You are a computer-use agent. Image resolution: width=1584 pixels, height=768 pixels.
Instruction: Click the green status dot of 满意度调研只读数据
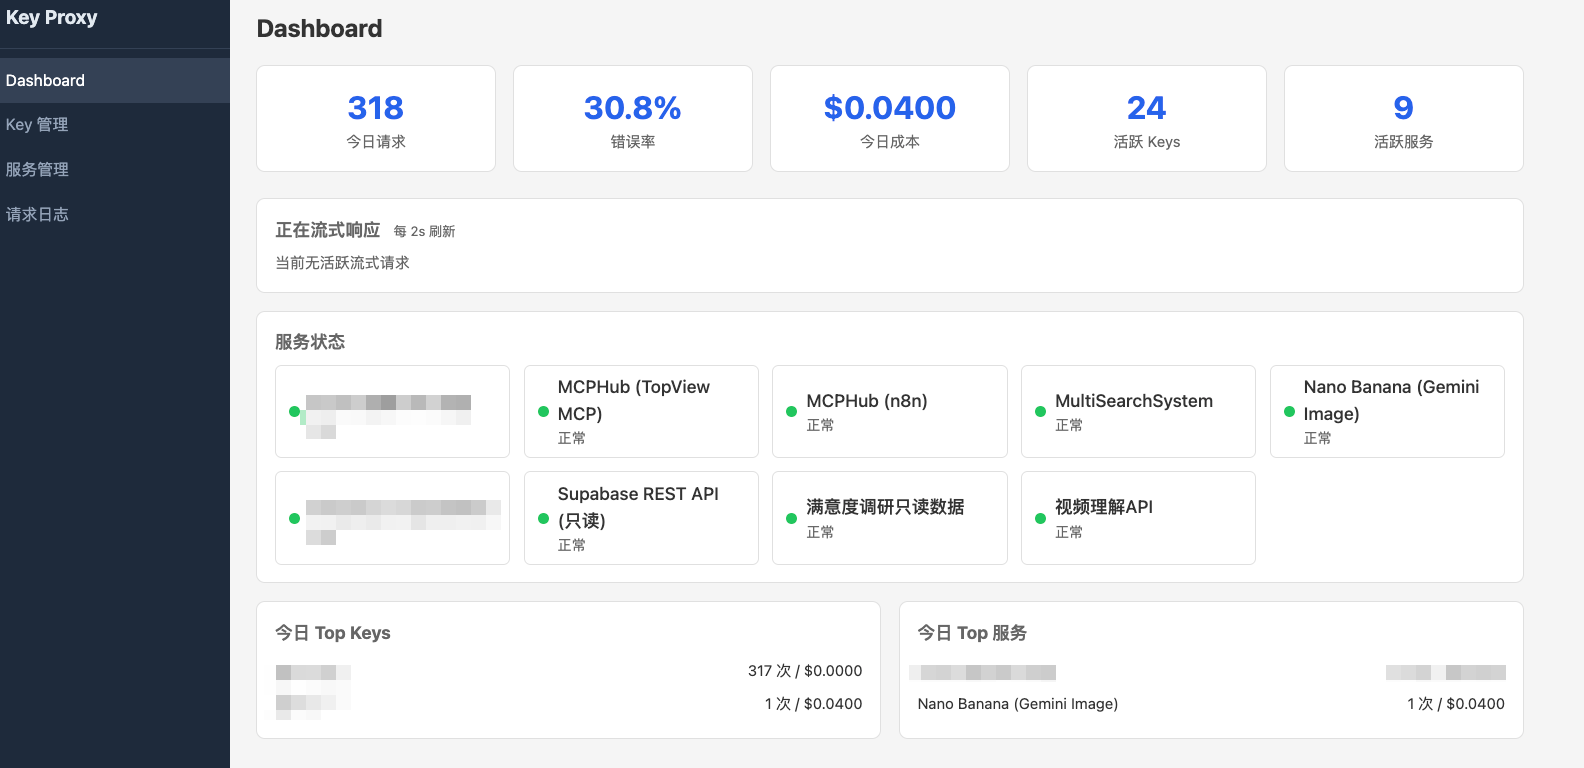pos(792,518)
